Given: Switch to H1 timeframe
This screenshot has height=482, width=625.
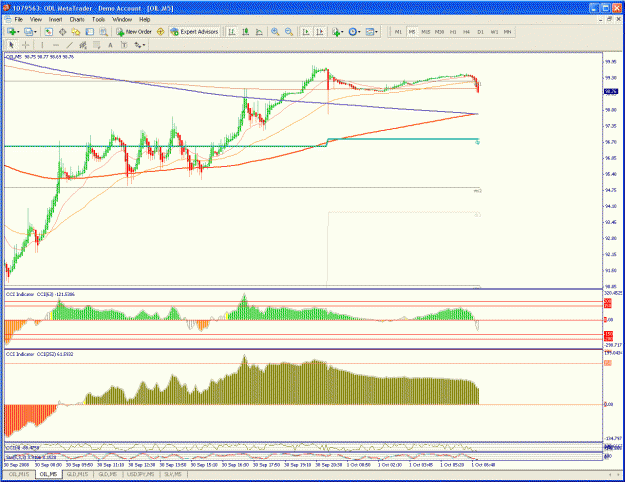Looking at the screenshot, I should pyautogui.click(x=453, y=32).
